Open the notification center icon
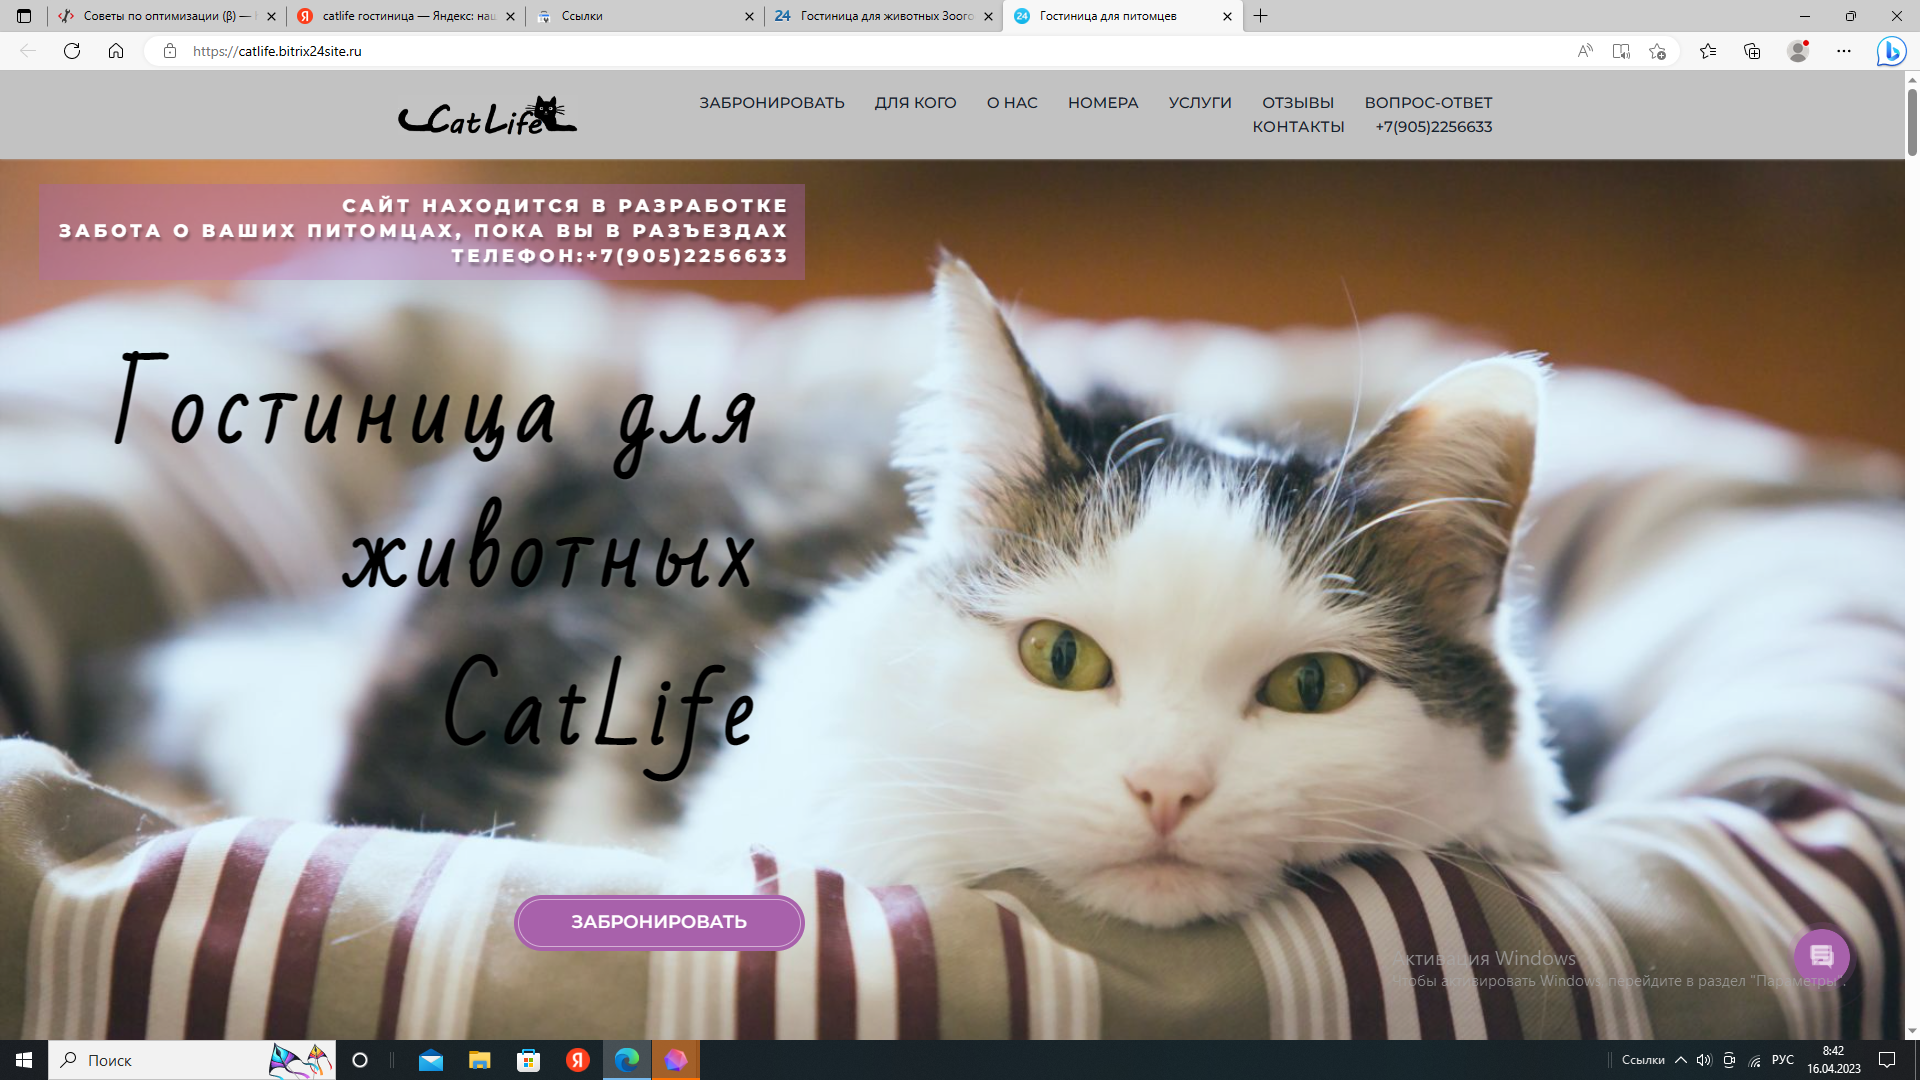This screenshot has width=1920, height=1080. coord(1887,1060)
